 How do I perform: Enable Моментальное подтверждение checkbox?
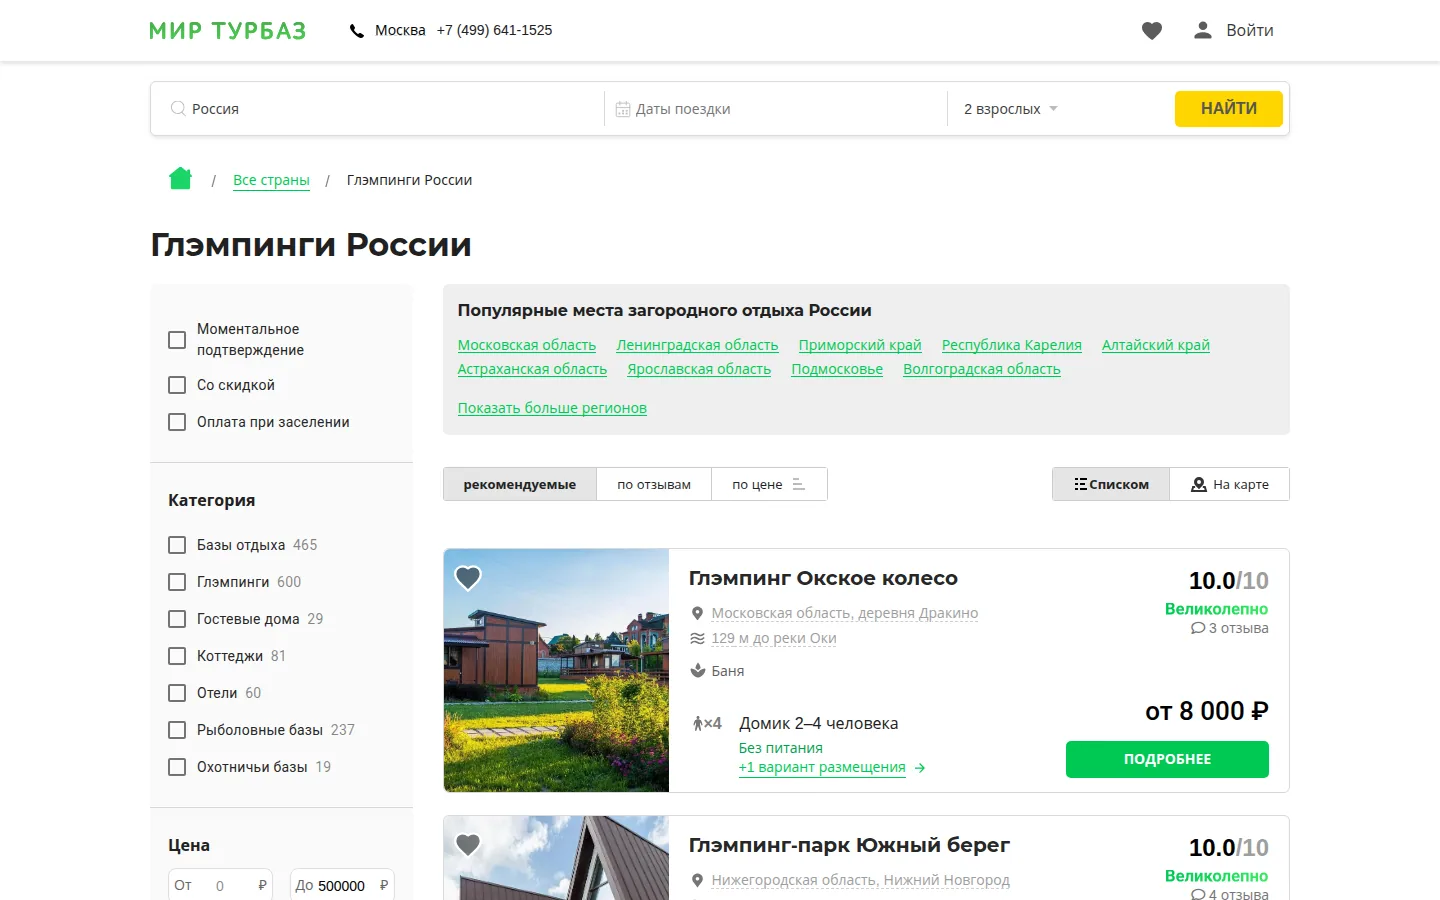click(177, 340)
